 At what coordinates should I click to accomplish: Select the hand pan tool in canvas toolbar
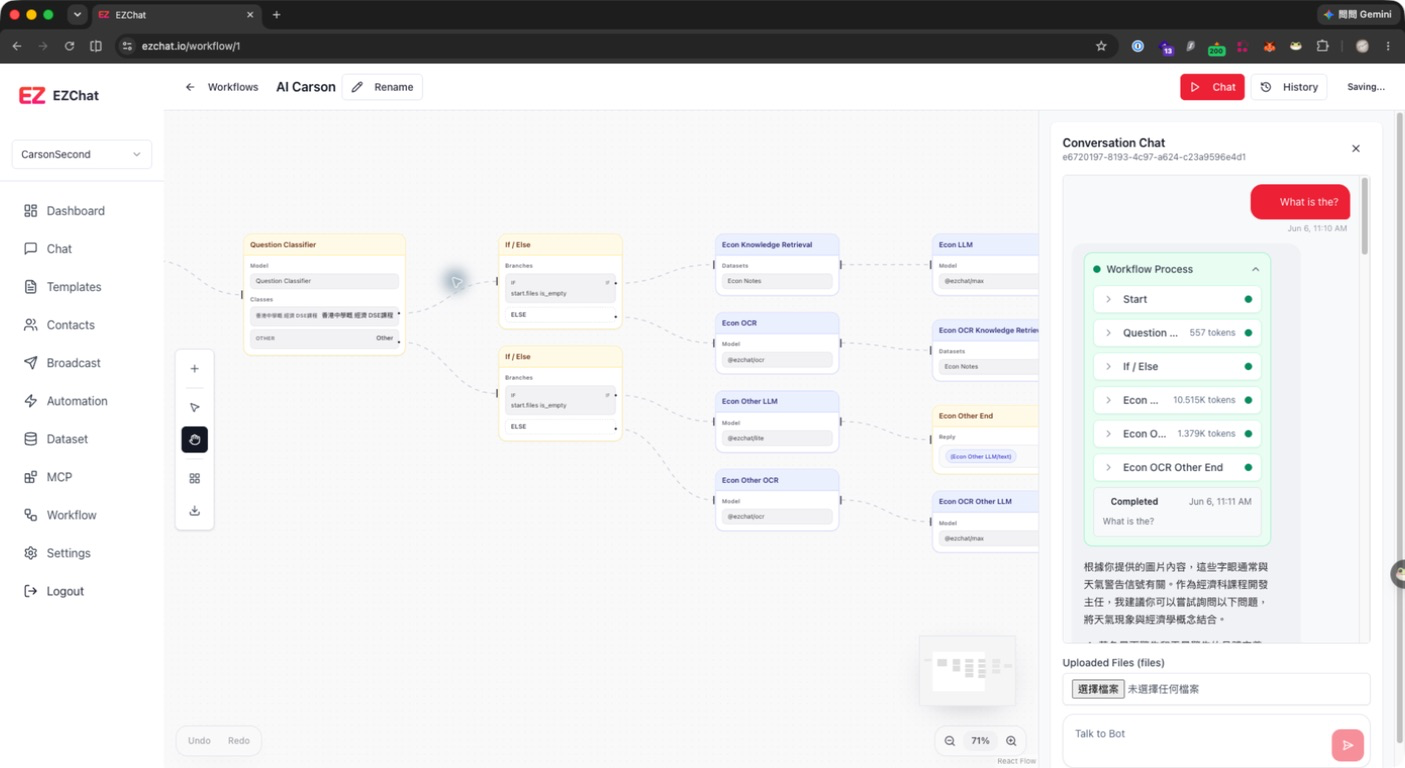[194, 440]
